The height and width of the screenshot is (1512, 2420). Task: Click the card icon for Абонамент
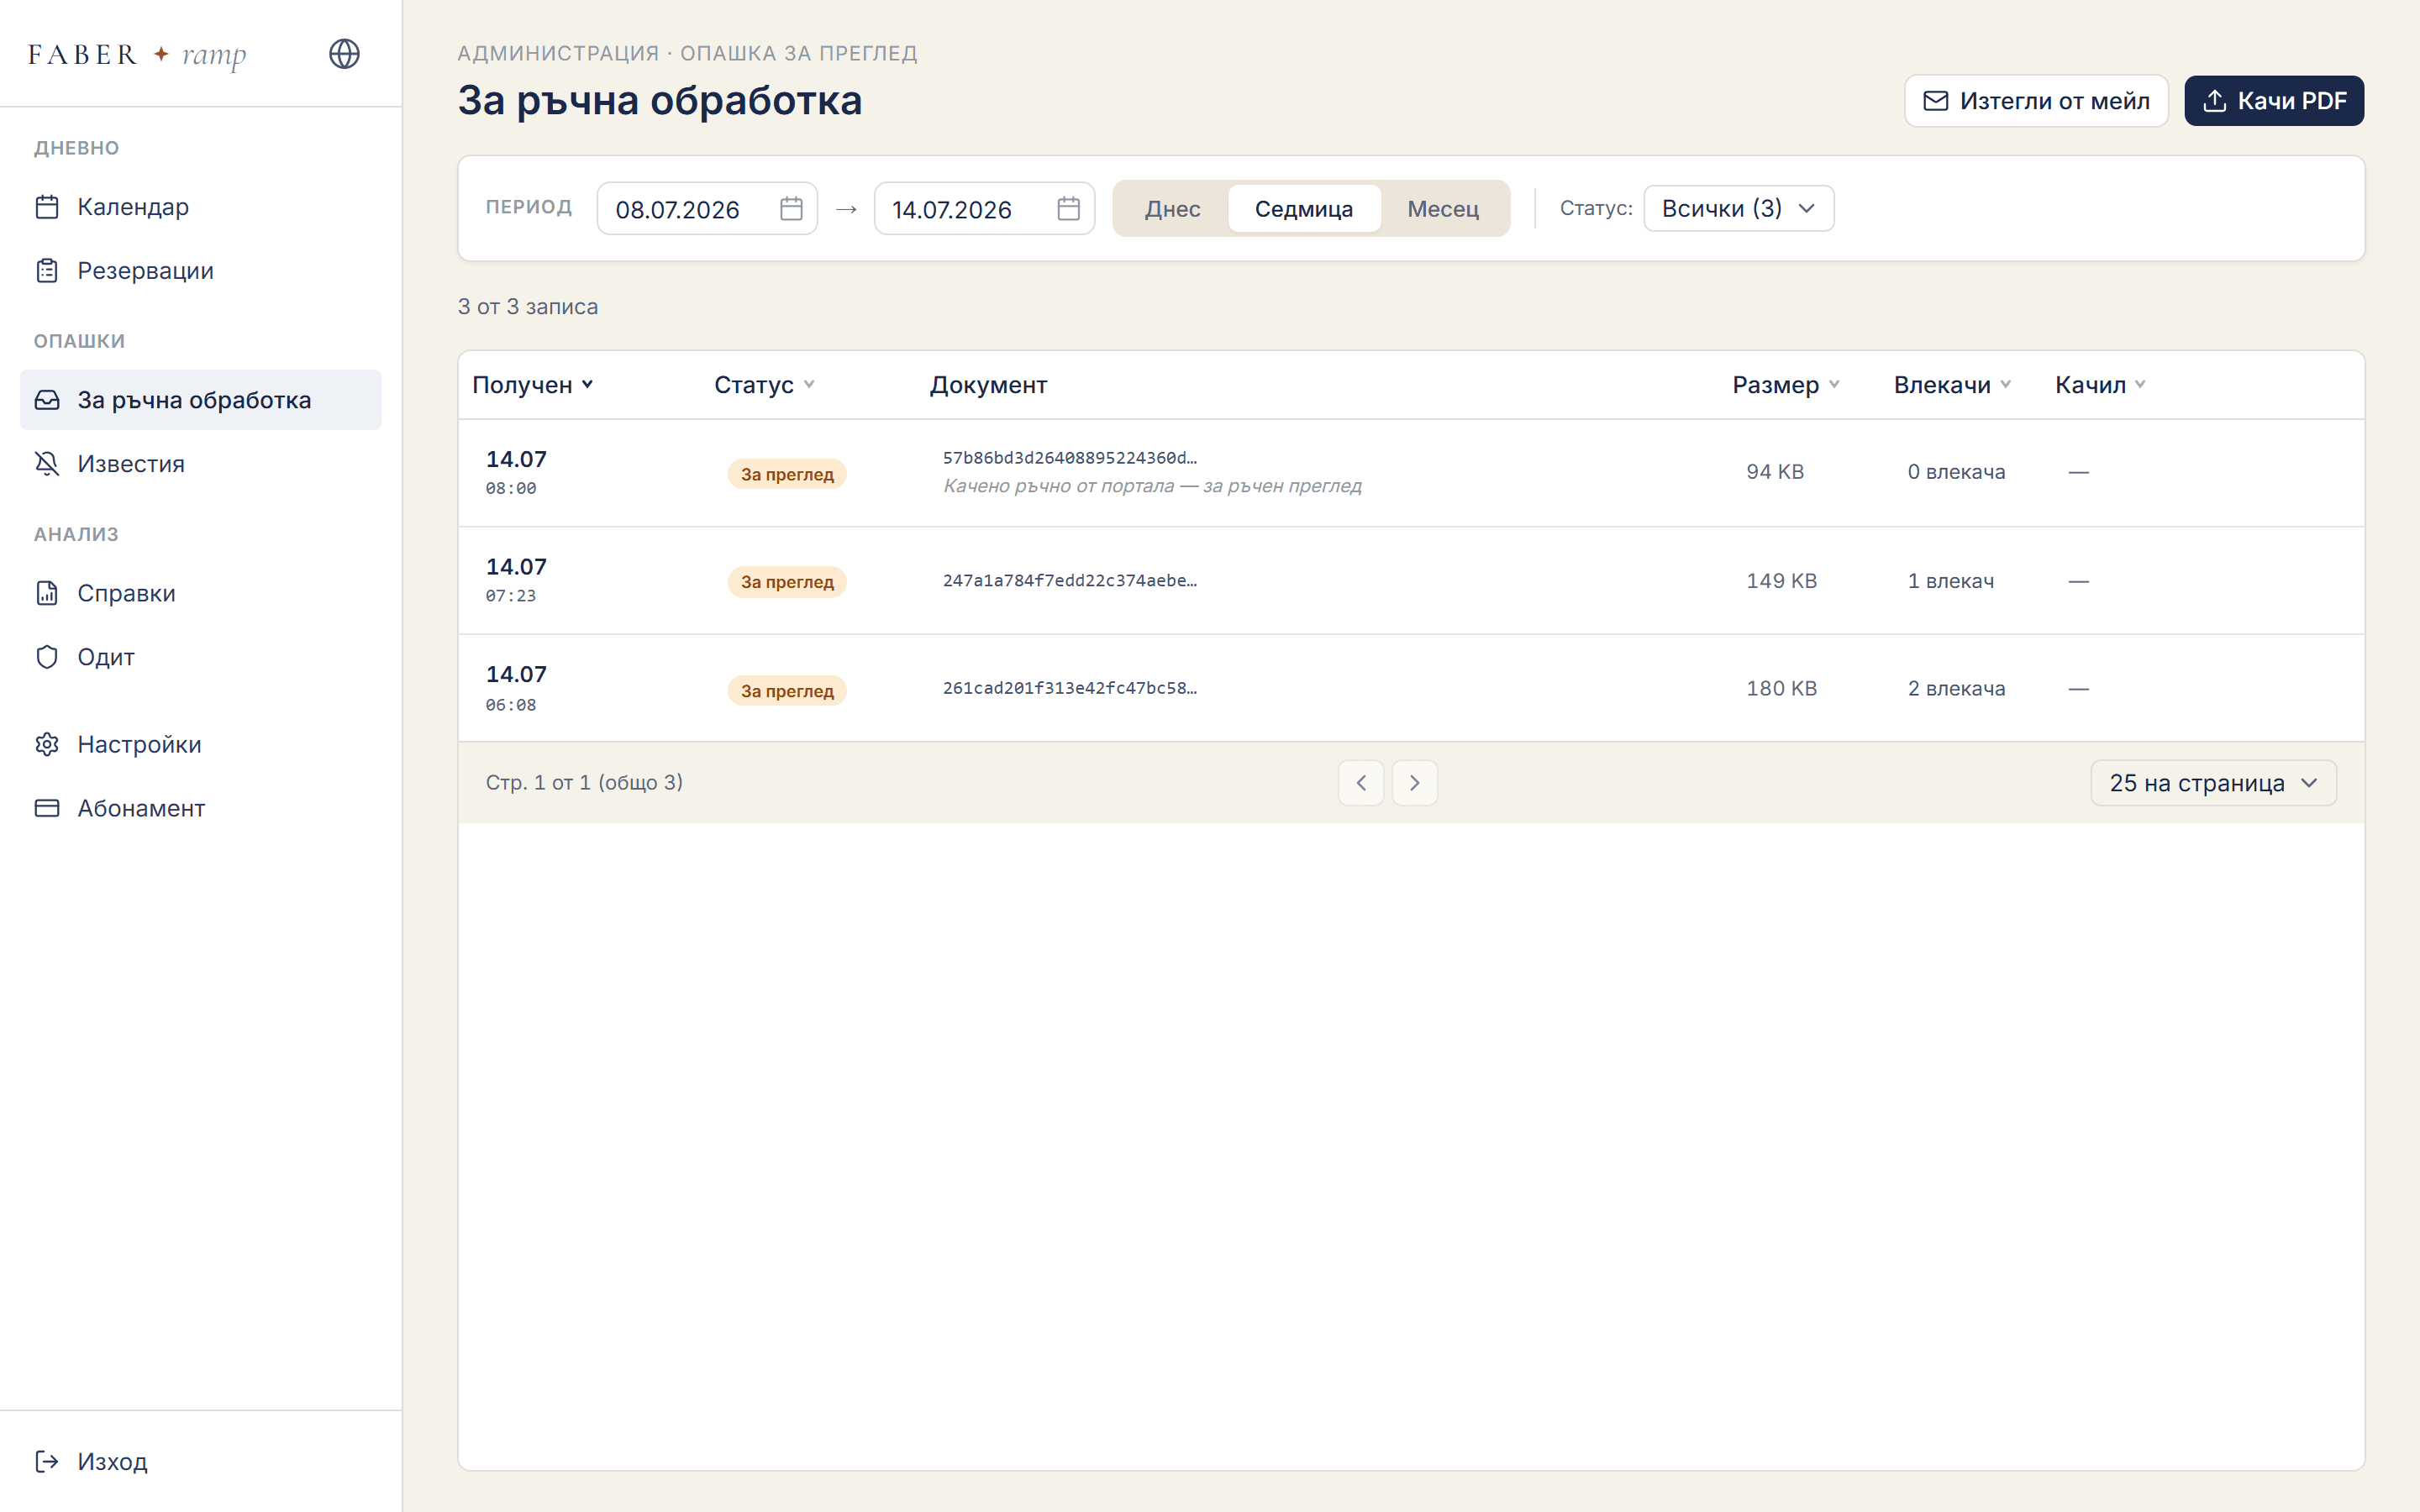click(x=47, y=808)
